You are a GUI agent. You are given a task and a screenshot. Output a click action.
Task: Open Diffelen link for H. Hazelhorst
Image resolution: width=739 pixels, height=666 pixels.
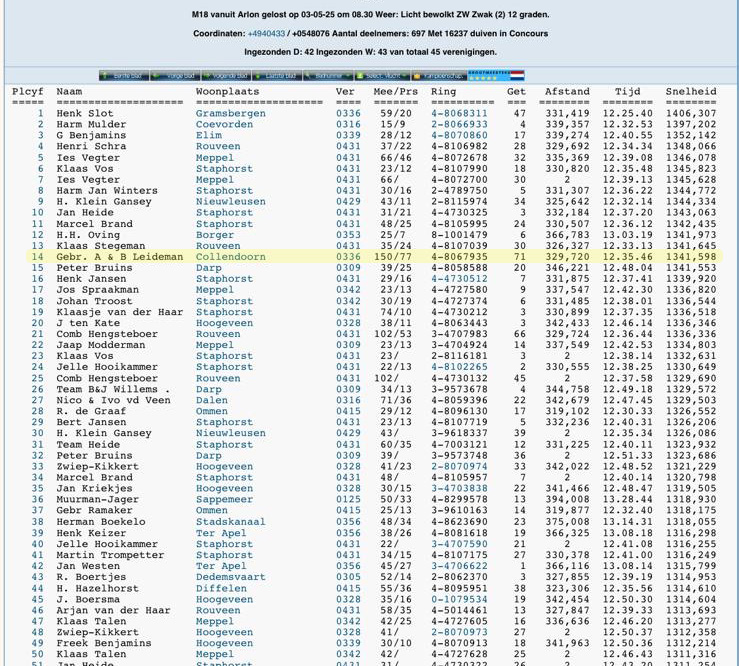coord(221,589)
